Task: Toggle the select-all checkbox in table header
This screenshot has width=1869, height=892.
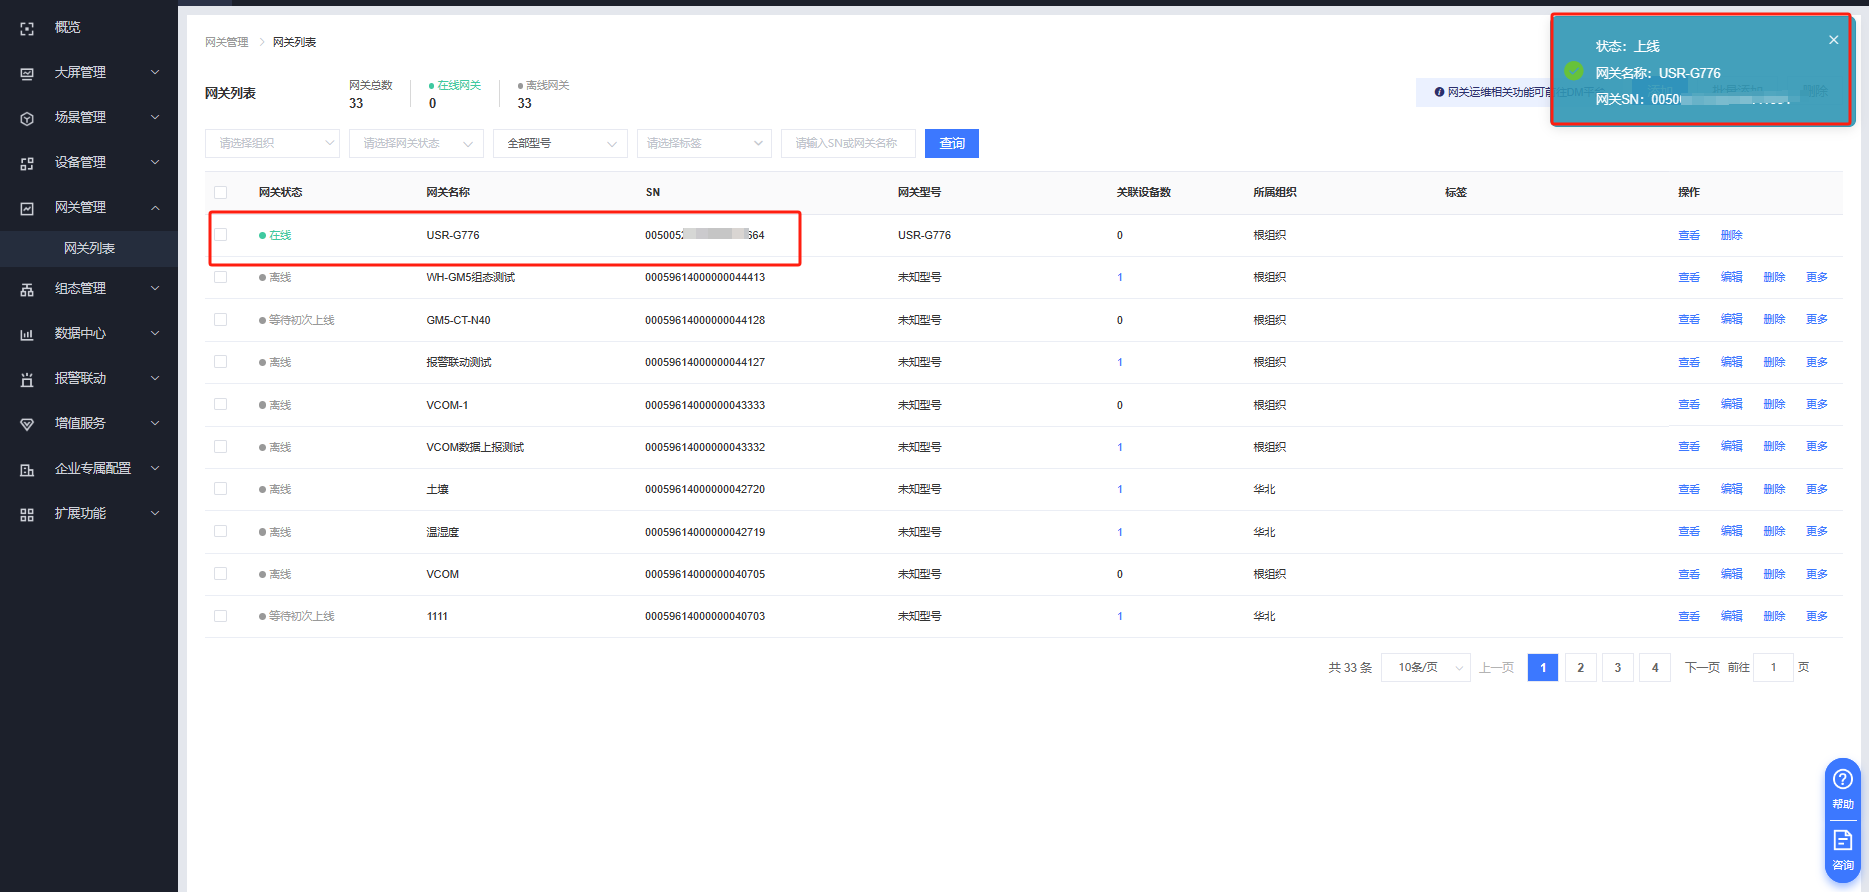Action: pyautogui.click(x=221, y=193)
